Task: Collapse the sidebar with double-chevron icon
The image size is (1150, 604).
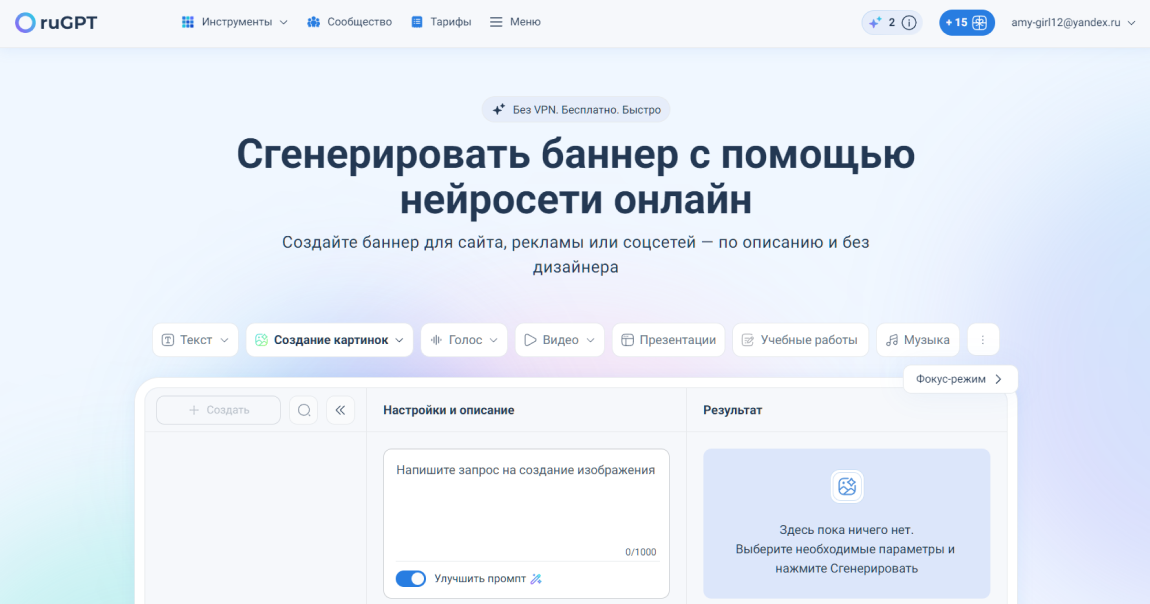Action: point(340,410)
